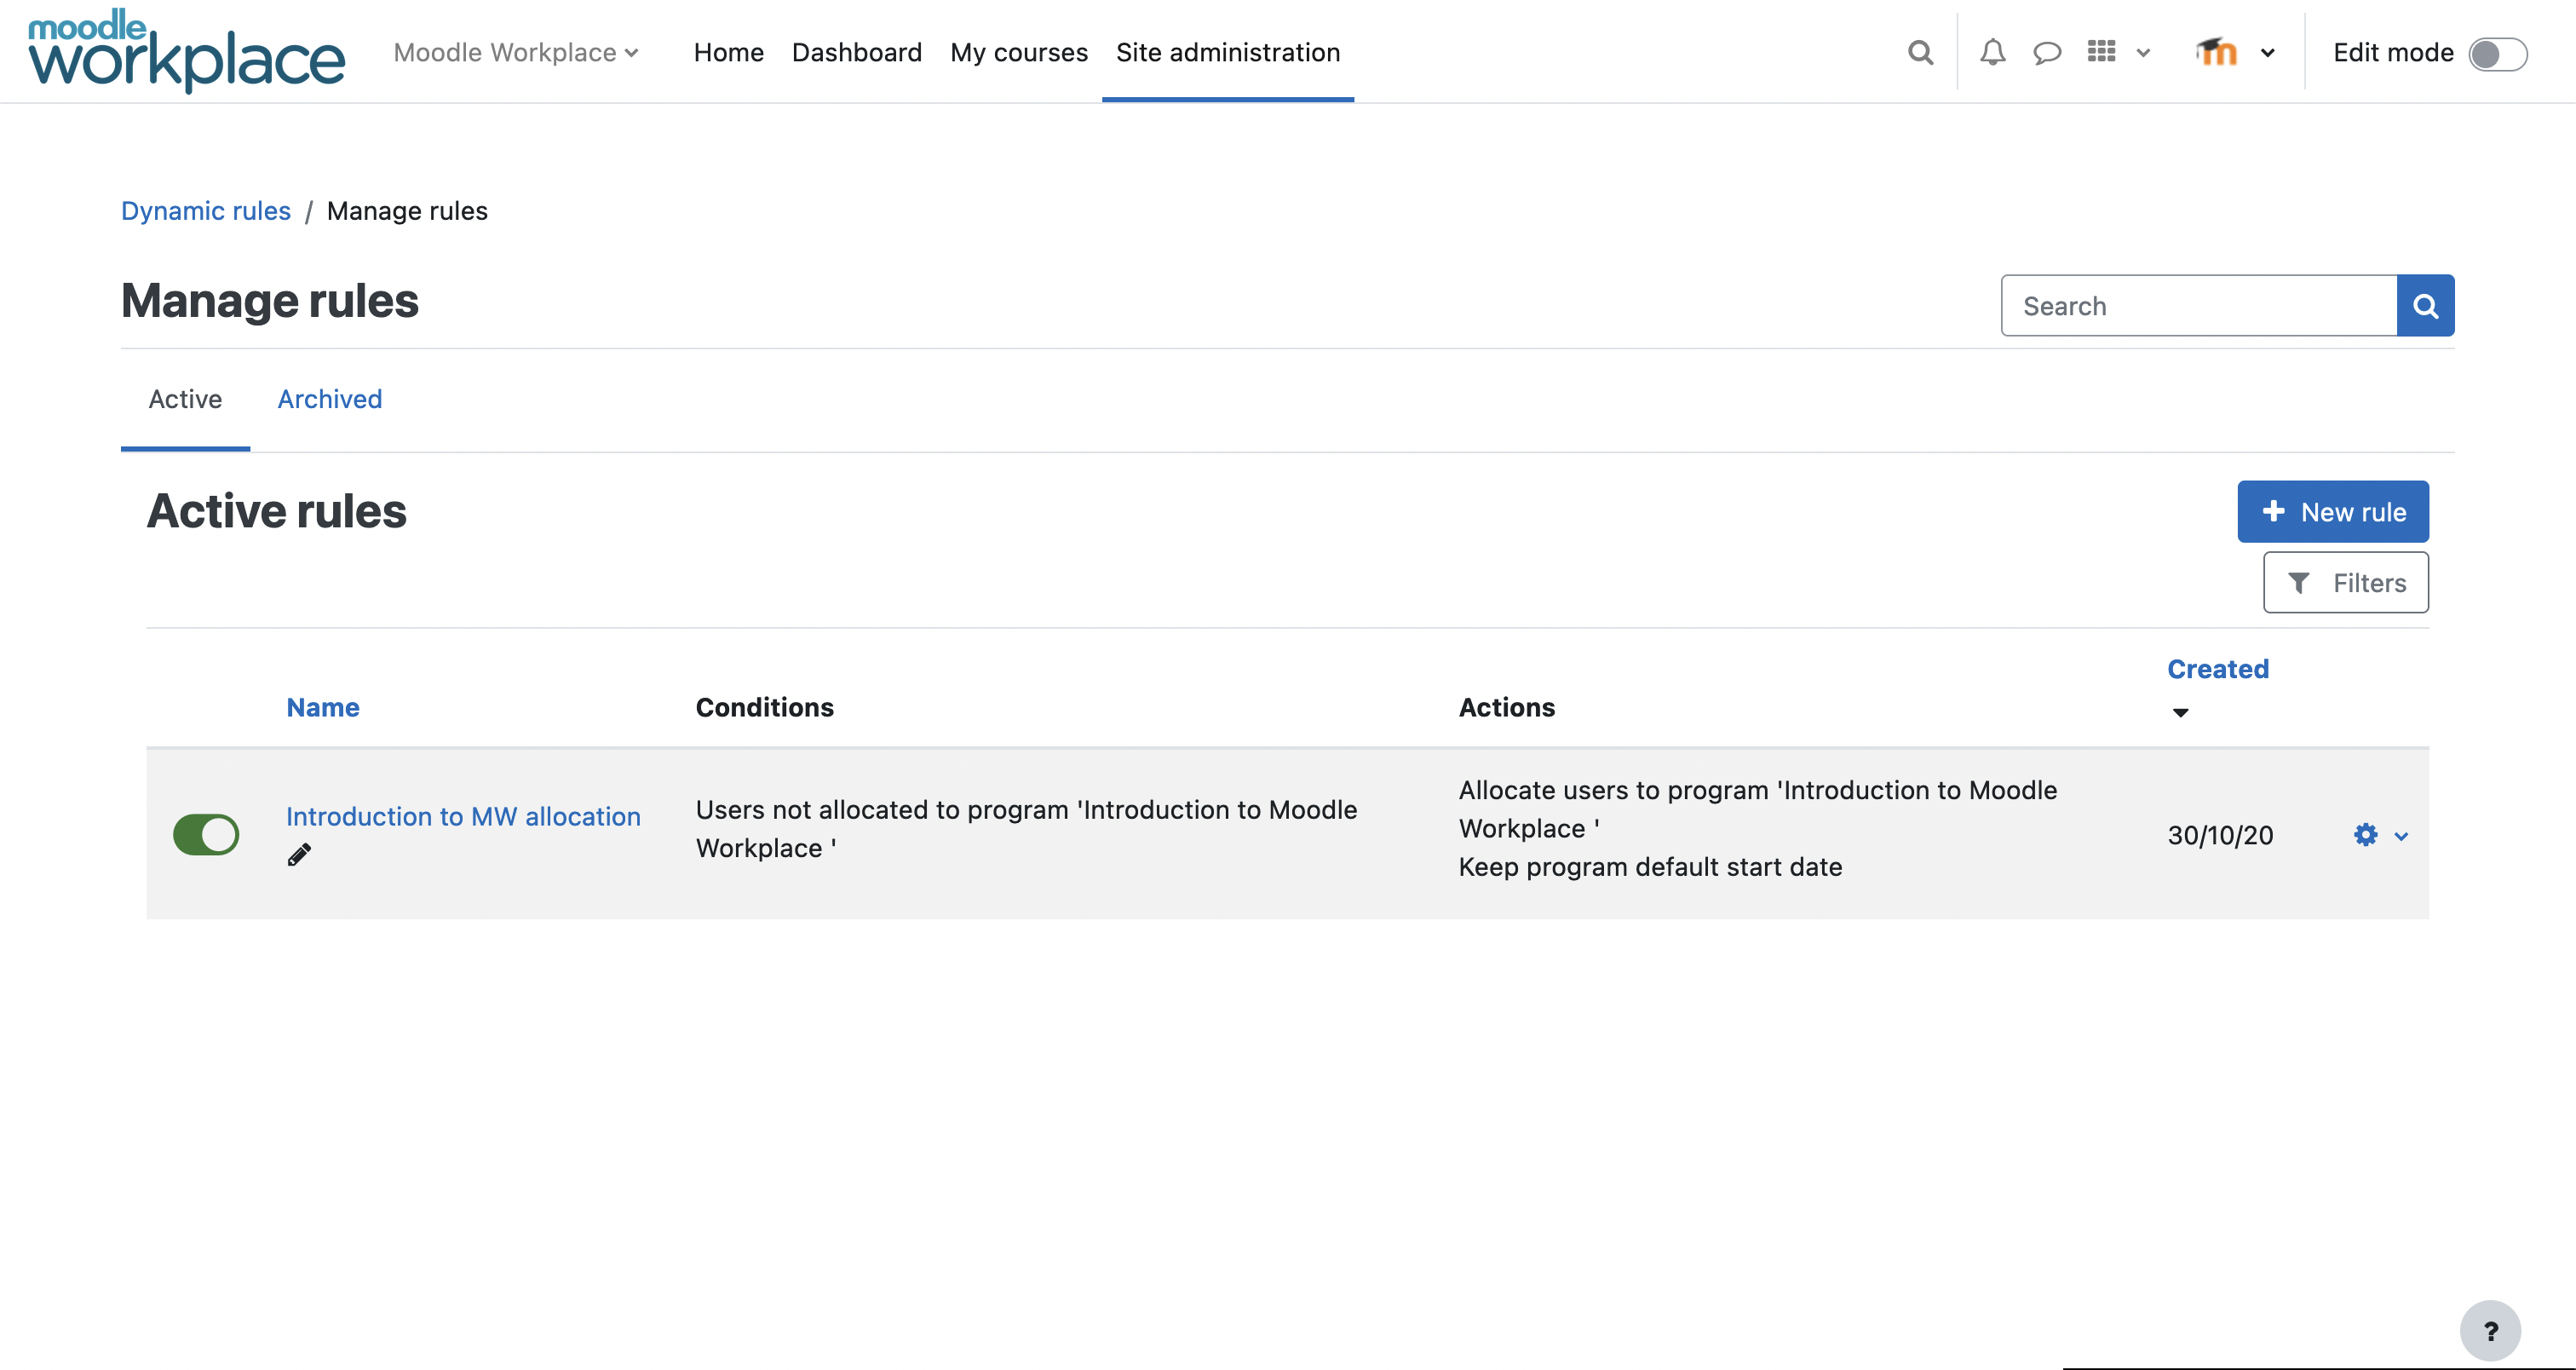Click the Created column sort arrow
Image resolution: width=2576 pixels, height=1370 pixels.
coord(2180,712)
